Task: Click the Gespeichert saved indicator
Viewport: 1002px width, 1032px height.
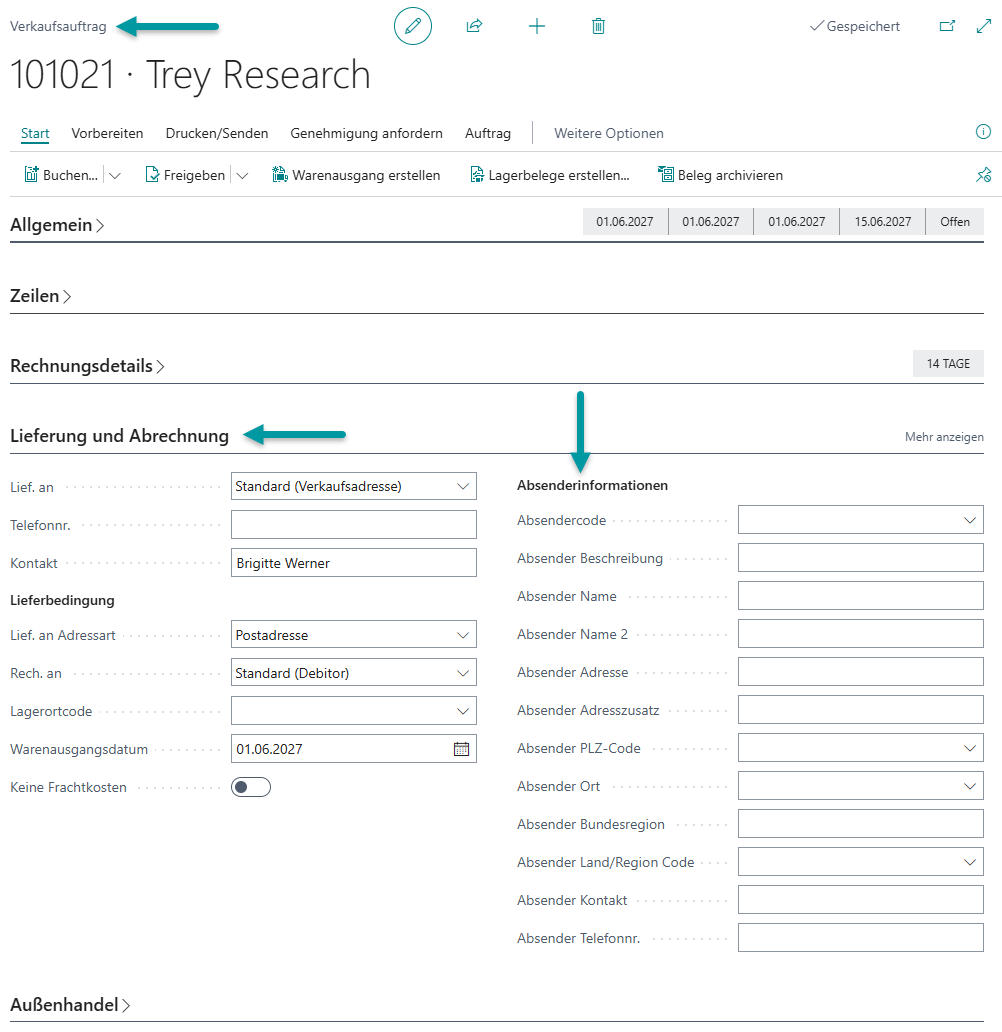Action: (x=855, y=26)
